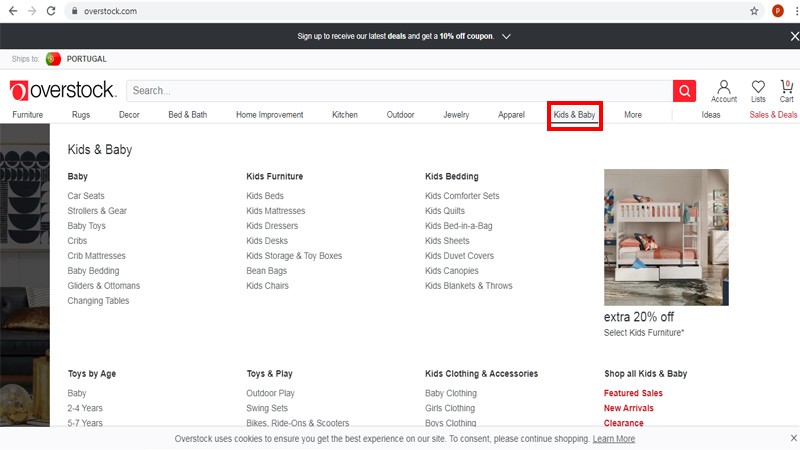This screenshot has width=800, height=450.
Task: Open the Sales & Deals menu
Action: (773, 115)
